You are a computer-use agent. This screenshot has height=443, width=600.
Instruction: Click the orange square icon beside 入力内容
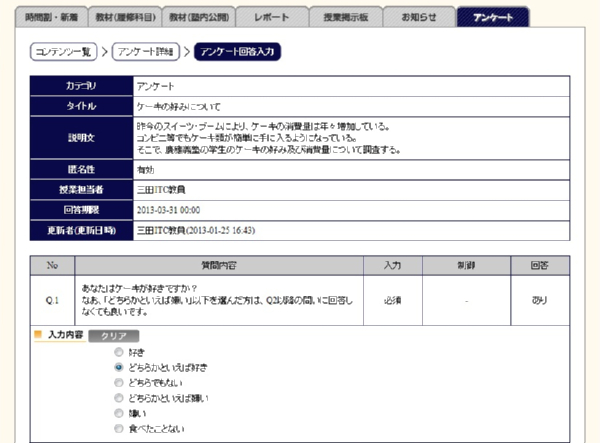tap(39, 335)
